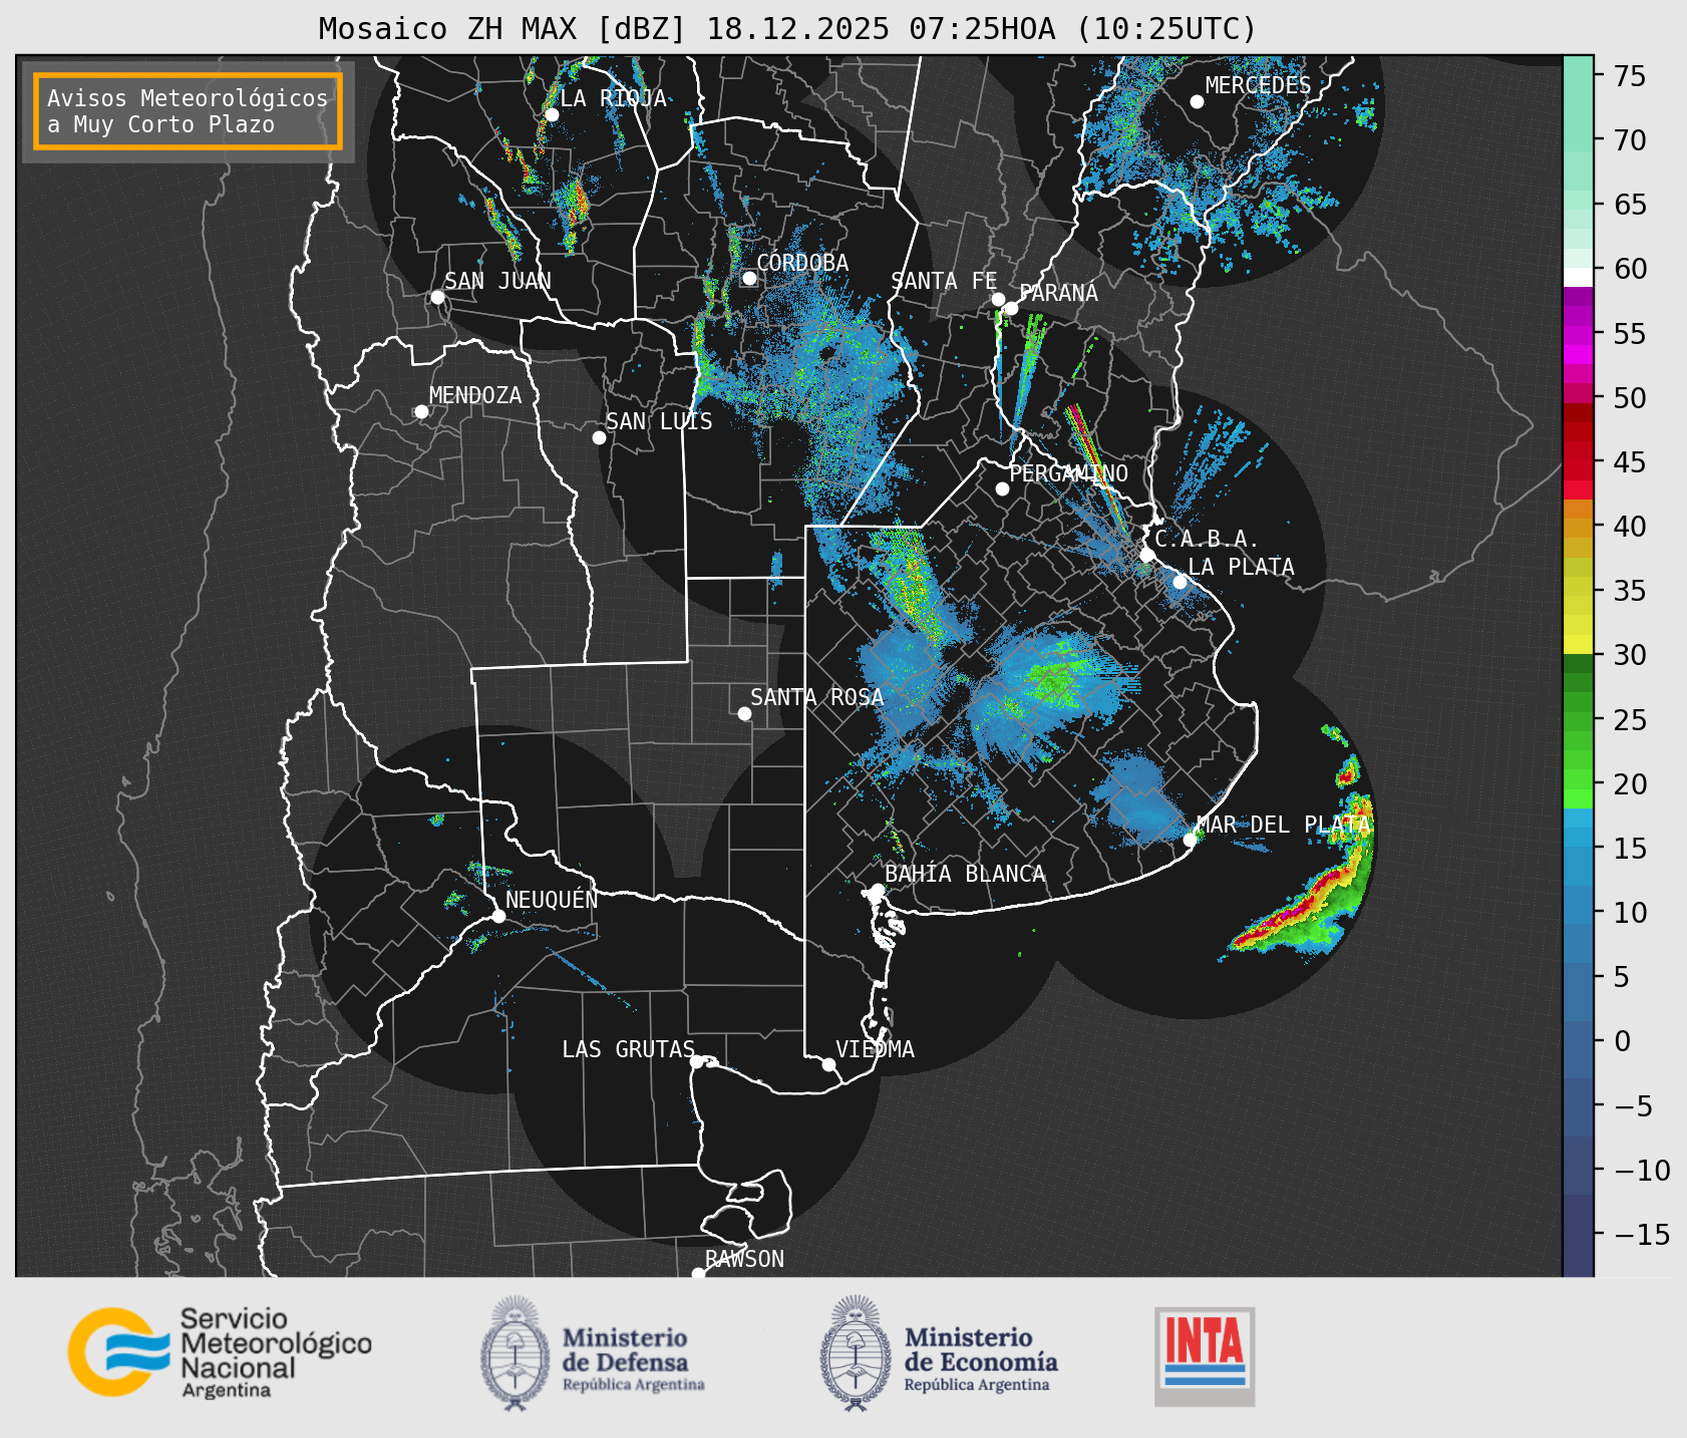Click the INTA logo

tap(1205, 1357)
